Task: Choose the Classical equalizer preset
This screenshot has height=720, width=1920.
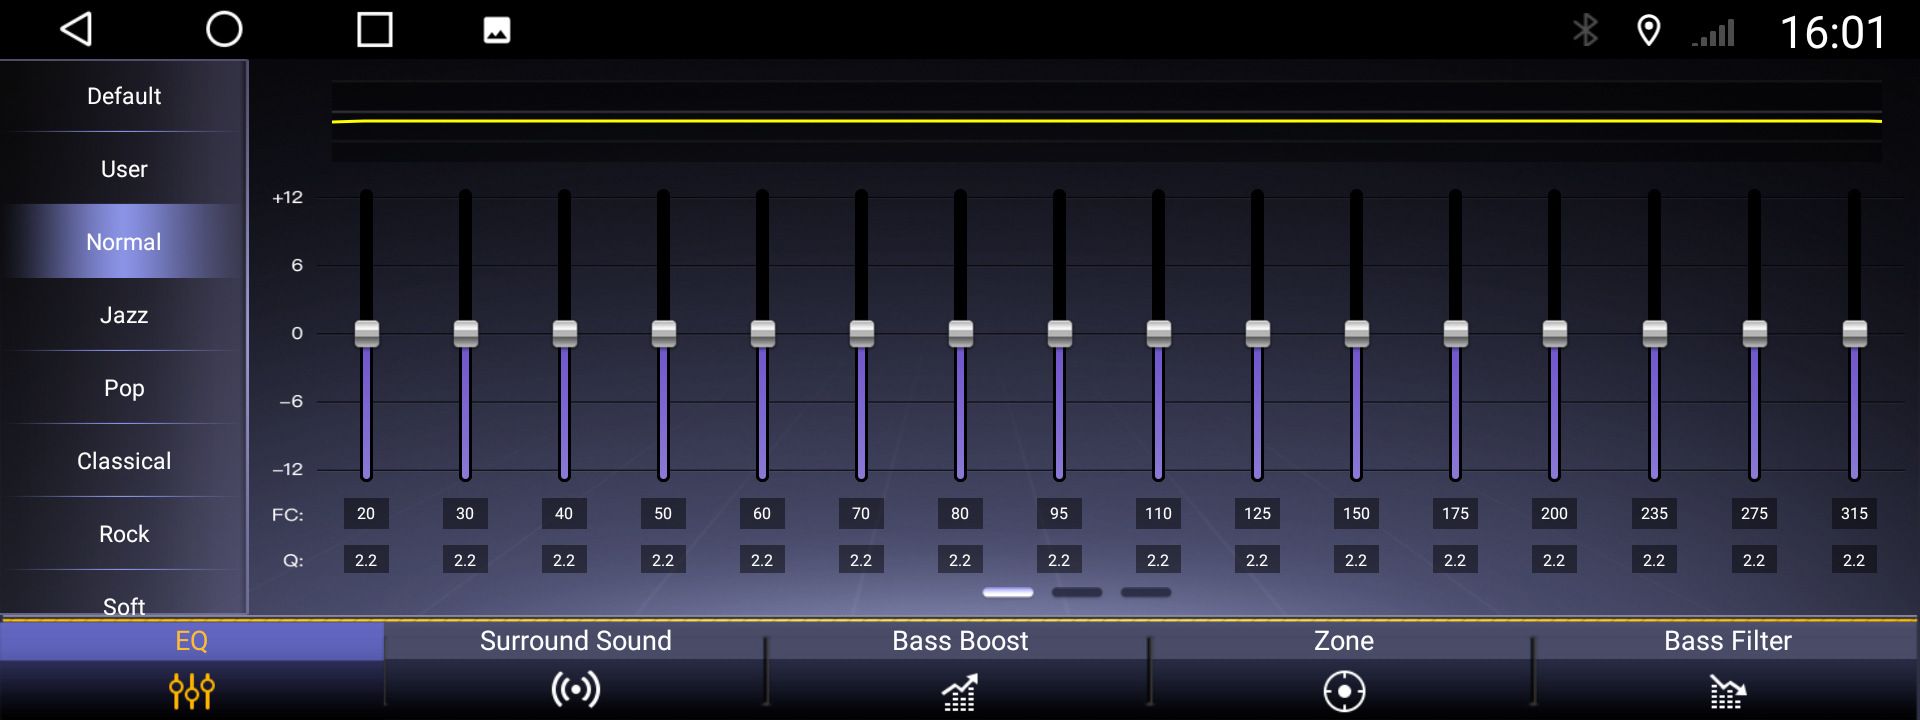Action: coord(124,461)
